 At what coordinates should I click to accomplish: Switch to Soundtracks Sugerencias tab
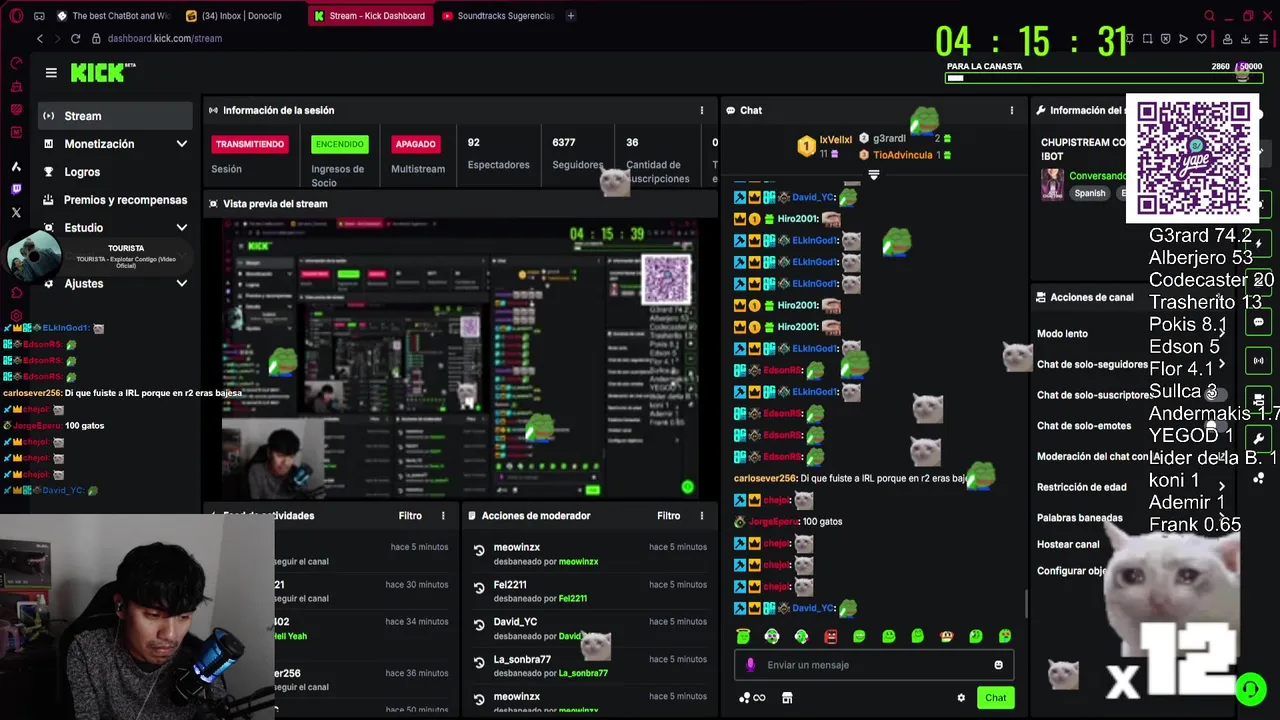coord(497,16)
